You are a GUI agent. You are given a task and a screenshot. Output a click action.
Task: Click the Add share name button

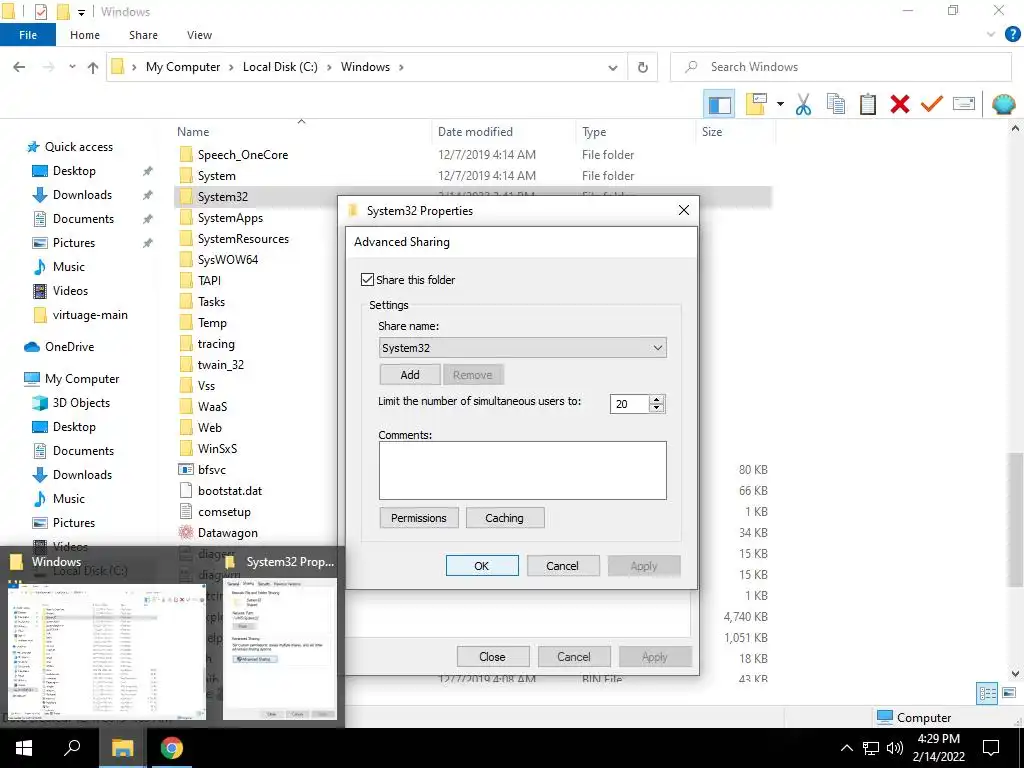pyautogui.click(x=409, y=375)
